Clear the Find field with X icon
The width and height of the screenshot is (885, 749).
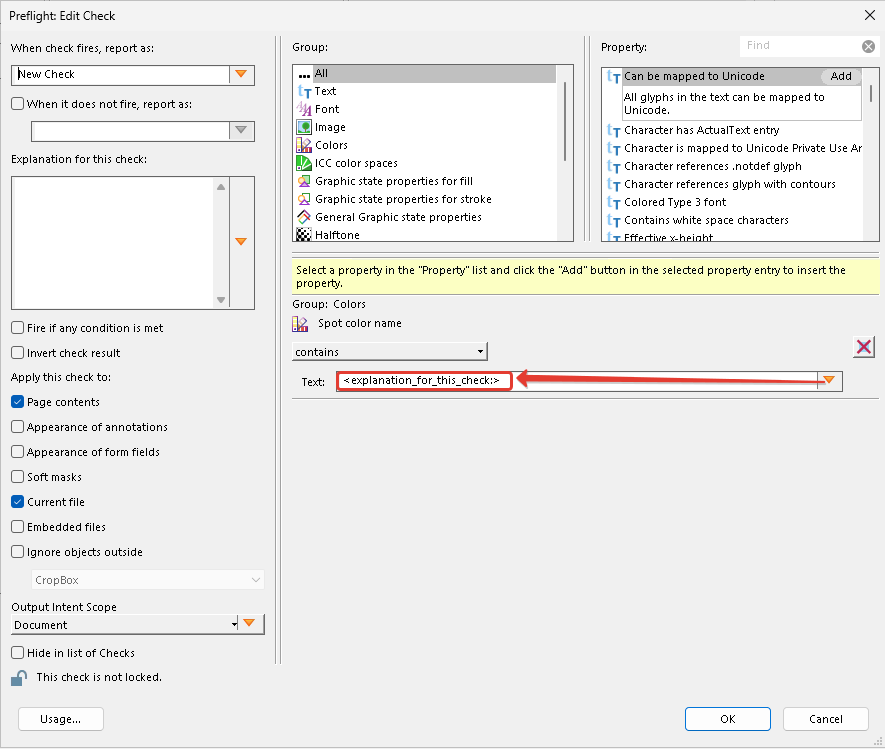point(869,47)
